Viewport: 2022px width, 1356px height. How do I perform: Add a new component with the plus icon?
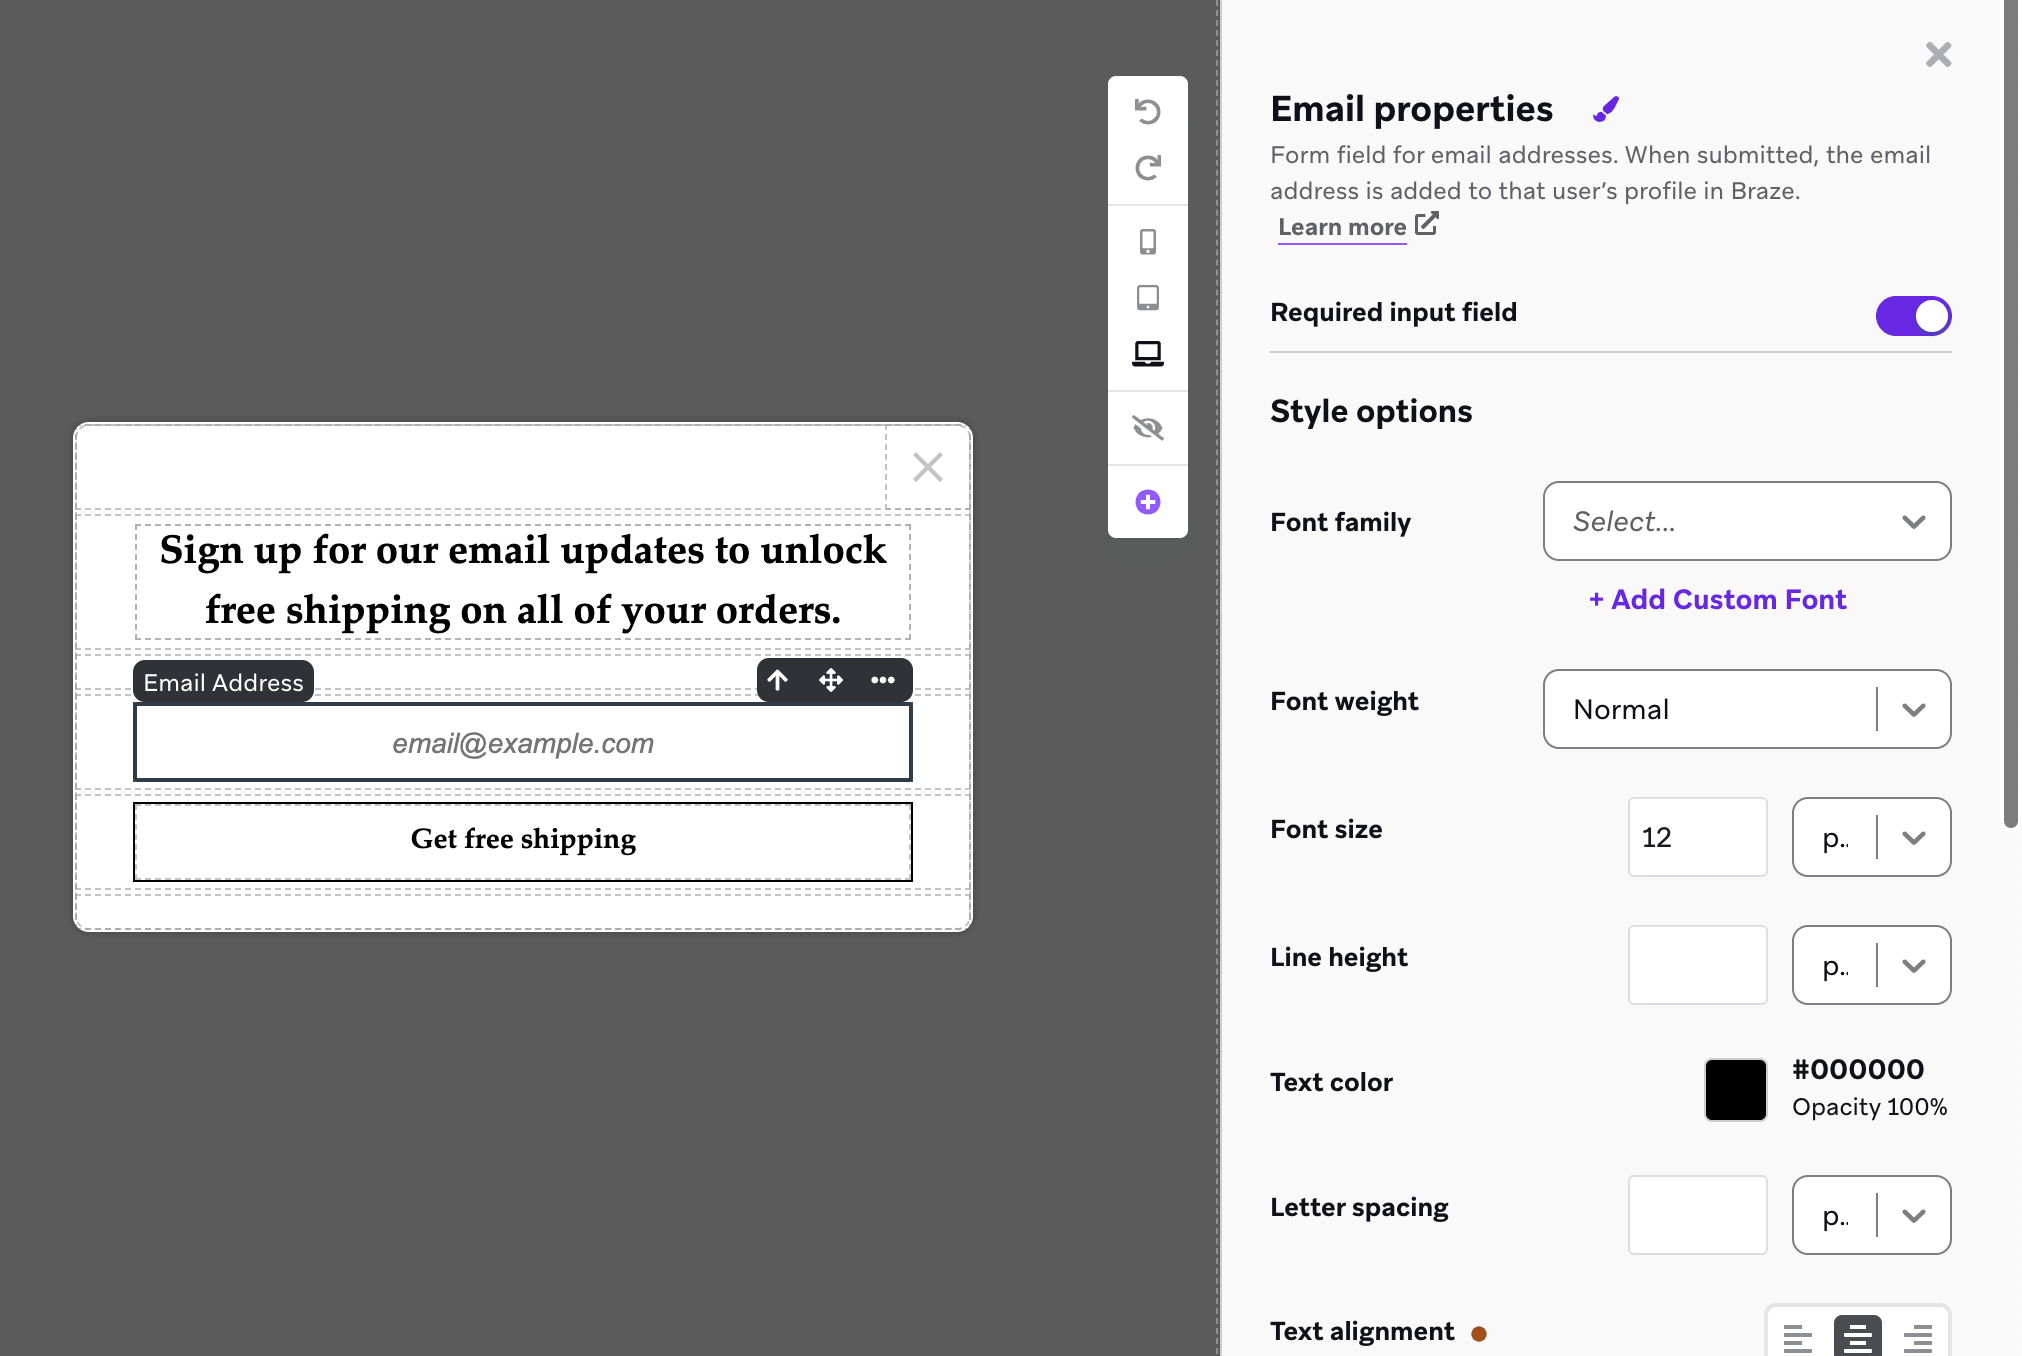[1147, 502]
